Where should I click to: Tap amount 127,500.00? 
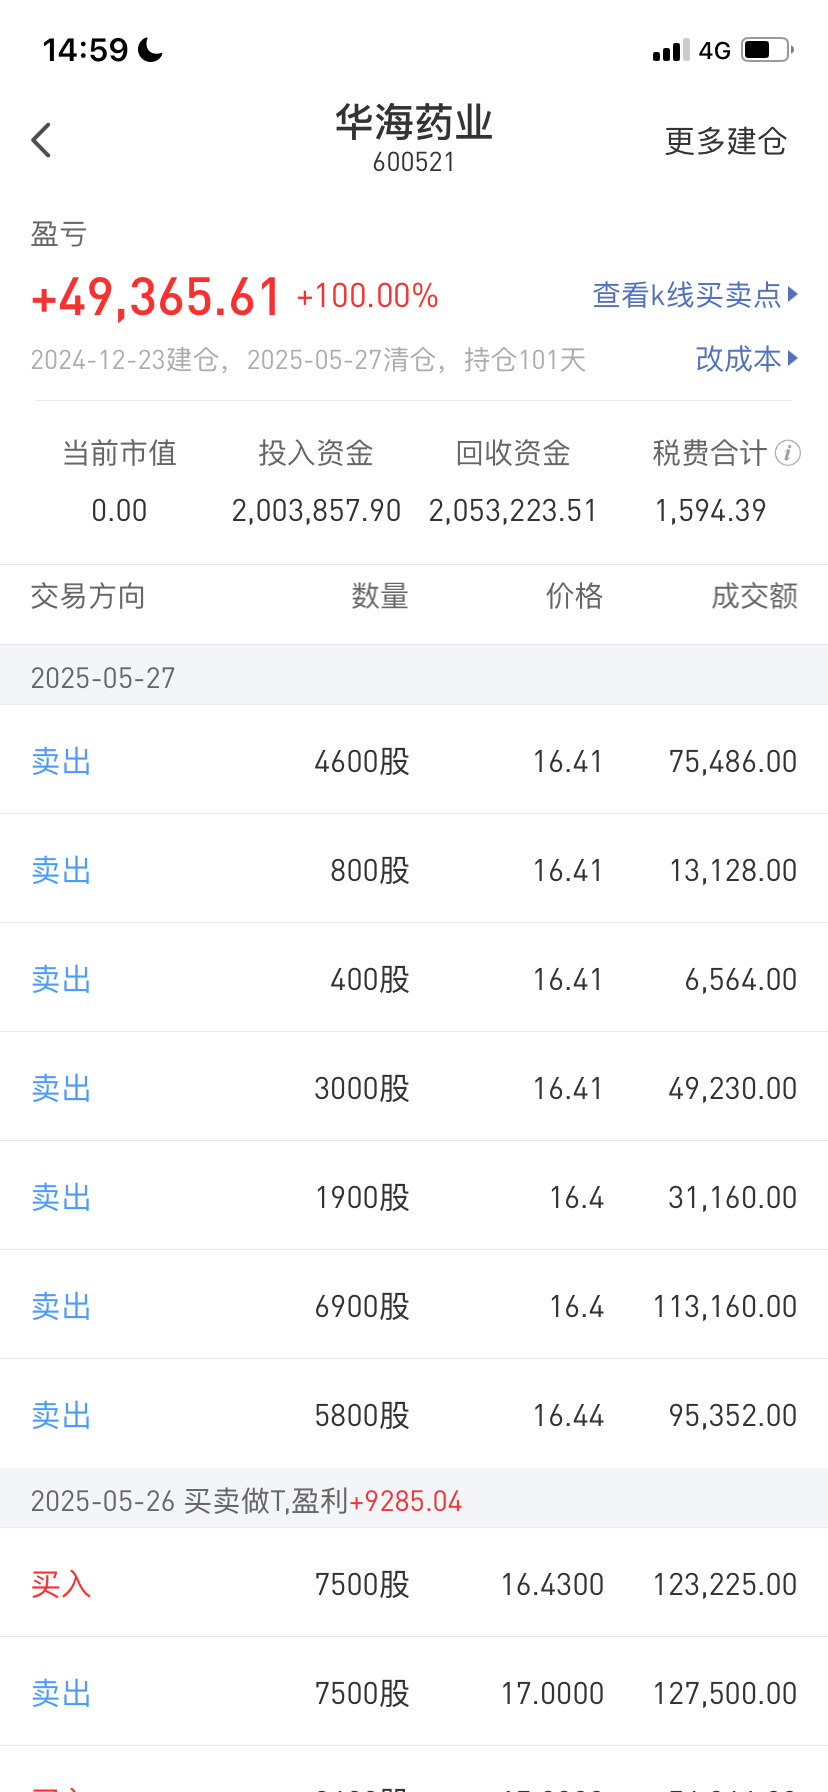tap(725, 1694)
